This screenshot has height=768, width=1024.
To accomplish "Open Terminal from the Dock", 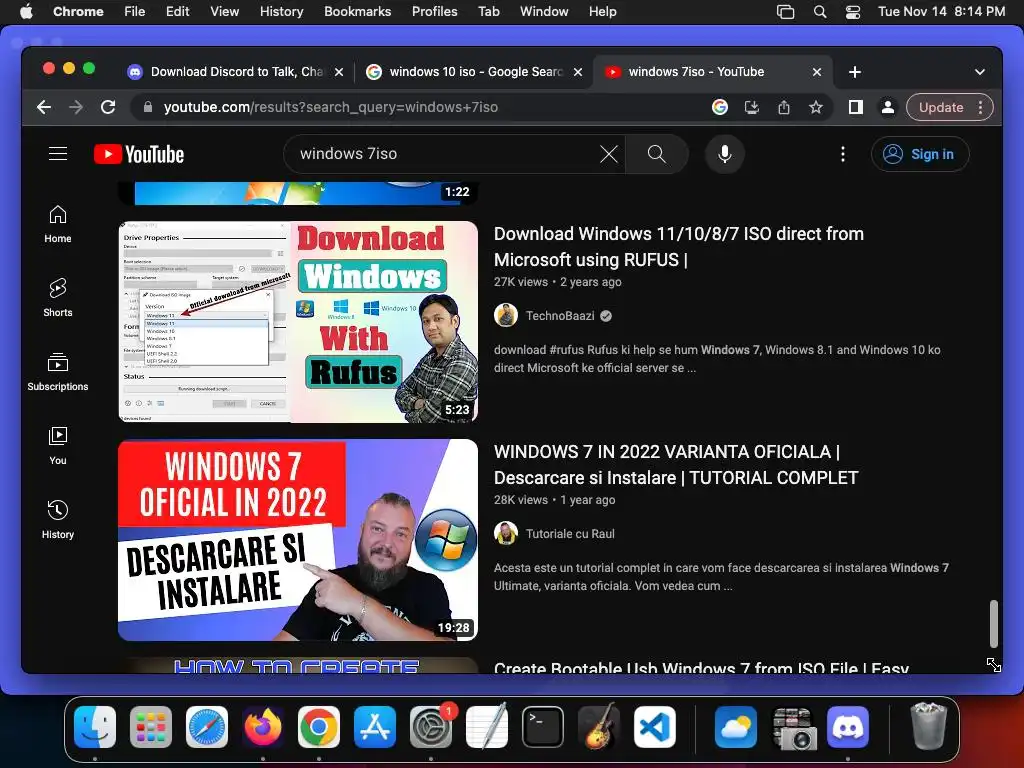I will [543, 727].
